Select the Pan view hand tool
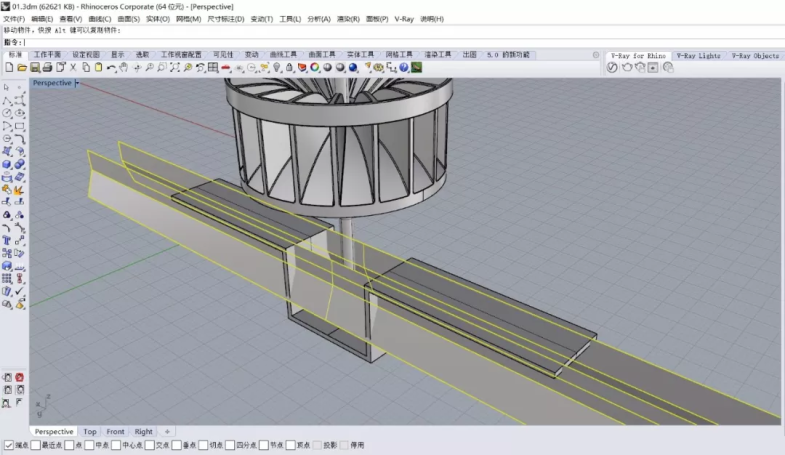 click(x=123, y=68)
